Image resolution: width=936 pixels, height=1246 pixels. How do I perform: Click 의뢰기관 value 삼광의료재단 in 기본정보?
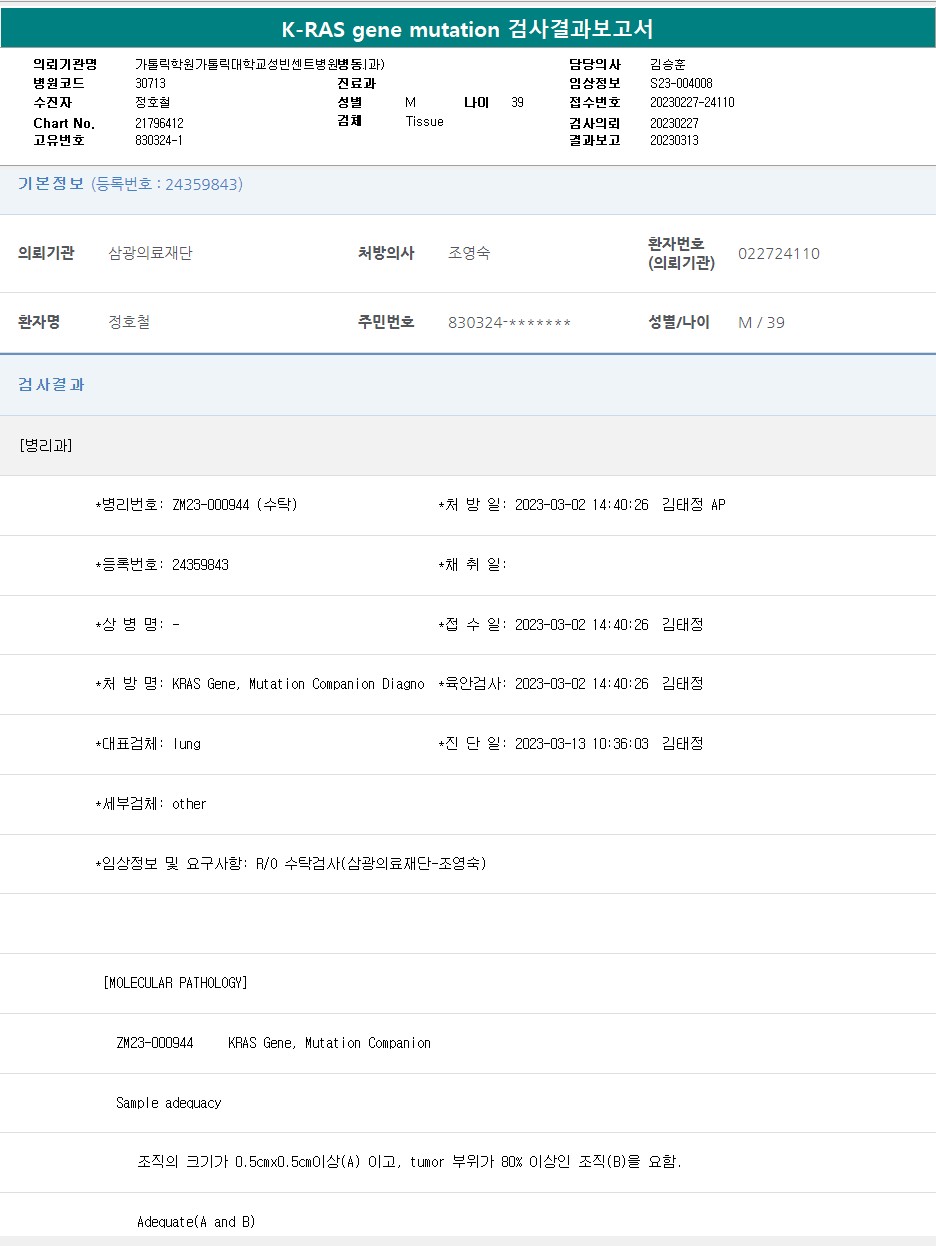click(150, 254)
